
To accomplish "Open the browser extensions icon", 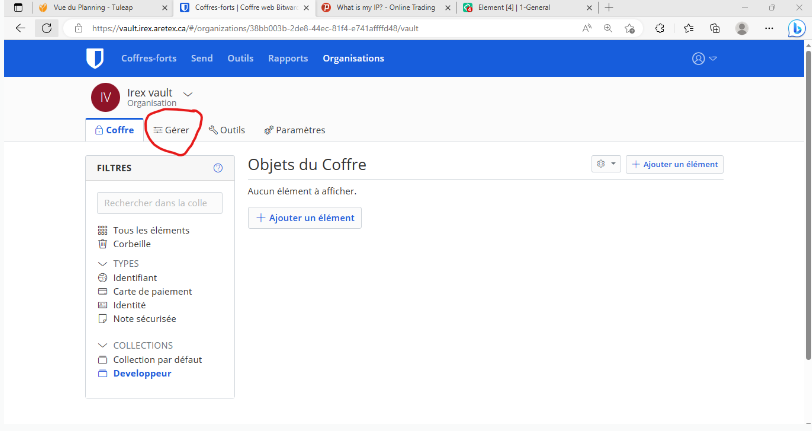I will [660, 28].
